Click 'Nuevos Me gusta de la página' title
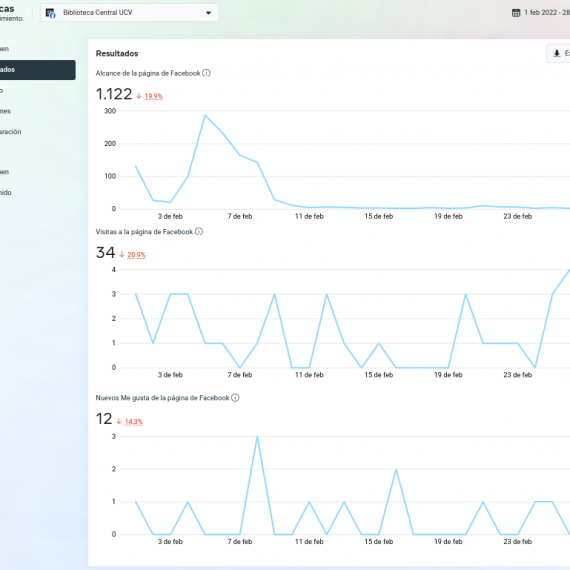Screen dimensions: 570x570 [x=162, y=398]
